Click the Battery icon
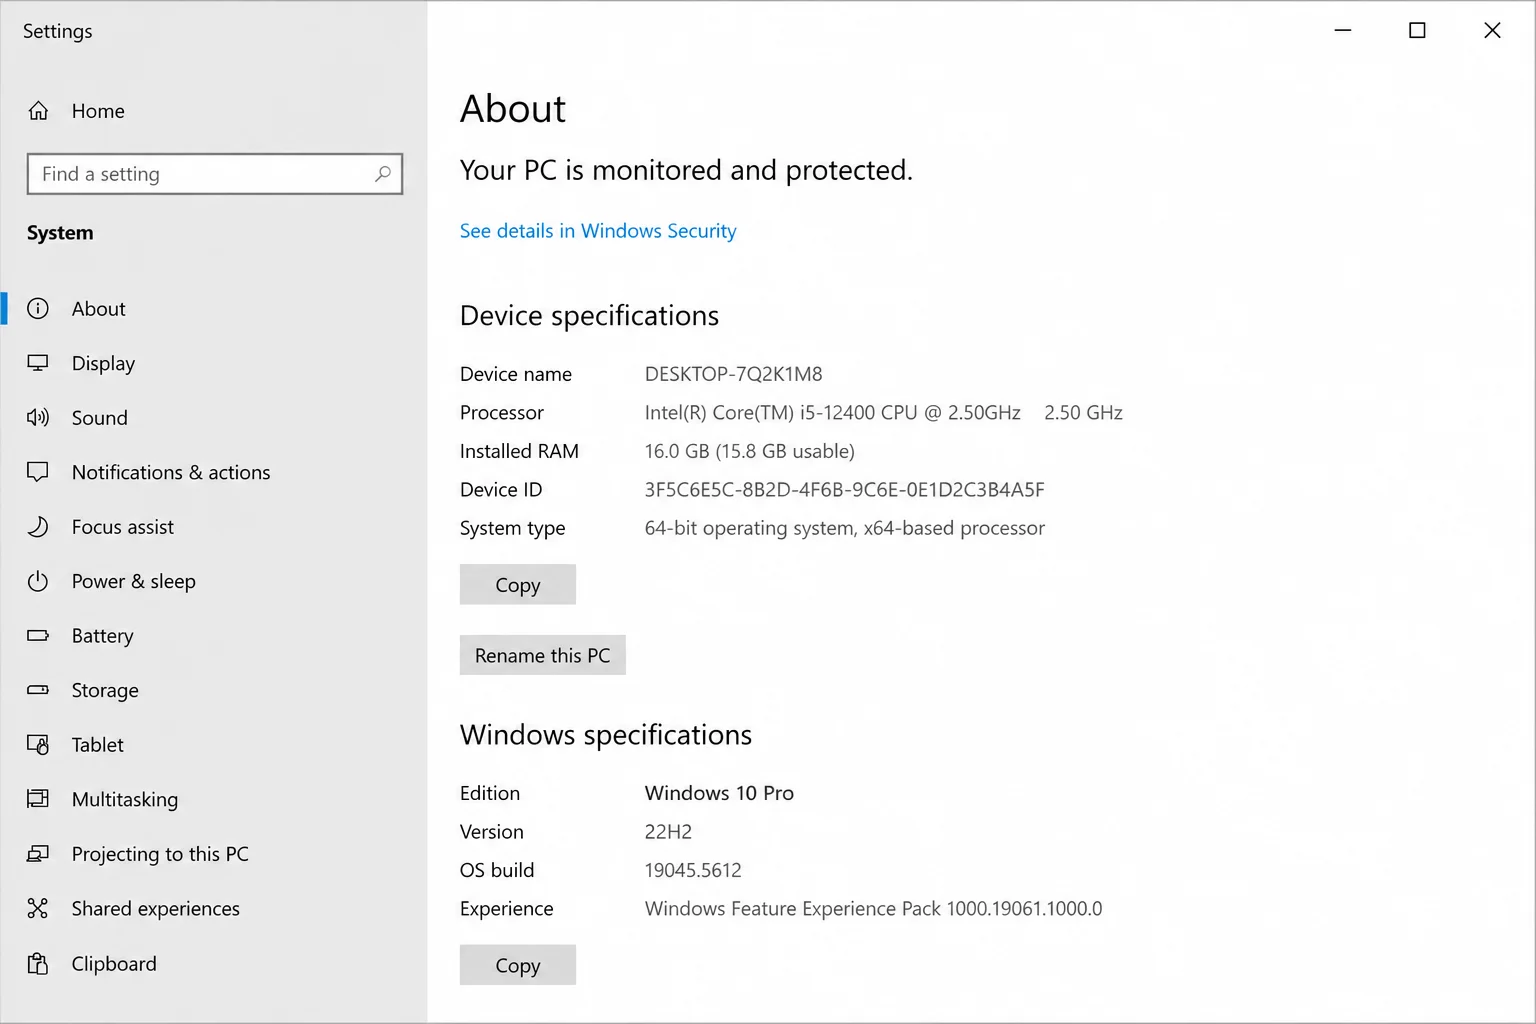The height and width of the screenshot is (1024, 1536). coord(38,636)
